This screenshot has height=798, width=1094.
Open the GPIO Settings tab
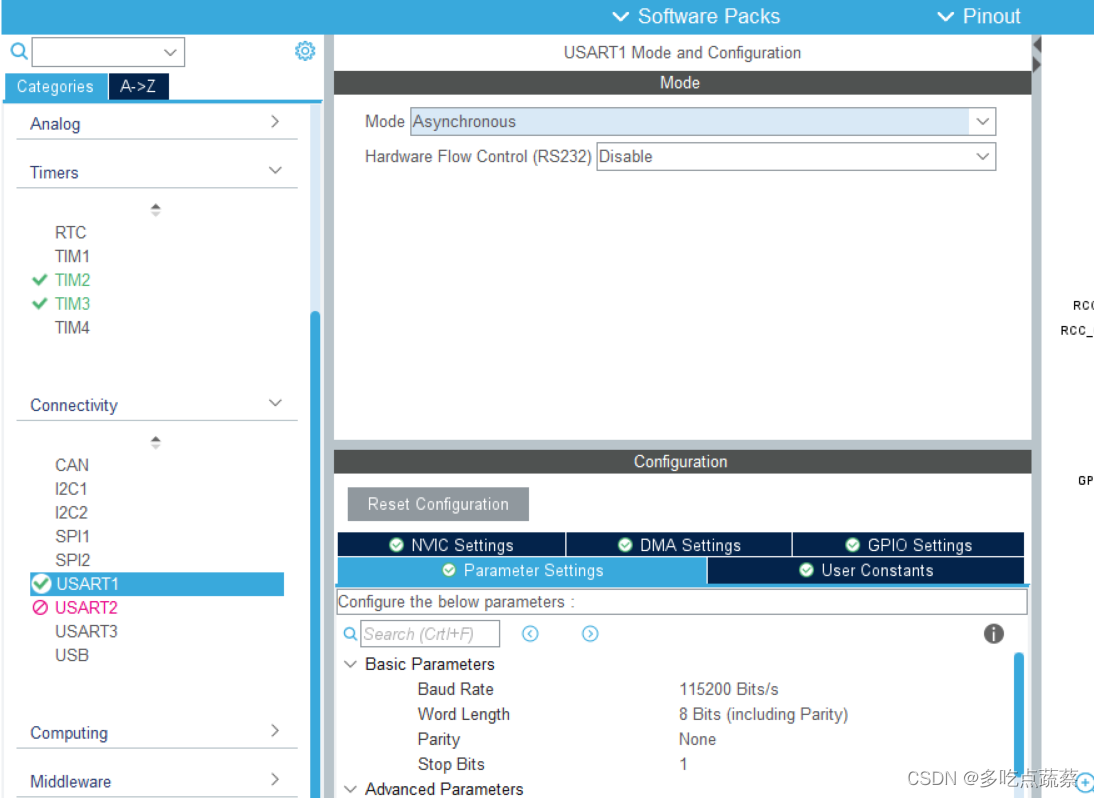[908, 545]
